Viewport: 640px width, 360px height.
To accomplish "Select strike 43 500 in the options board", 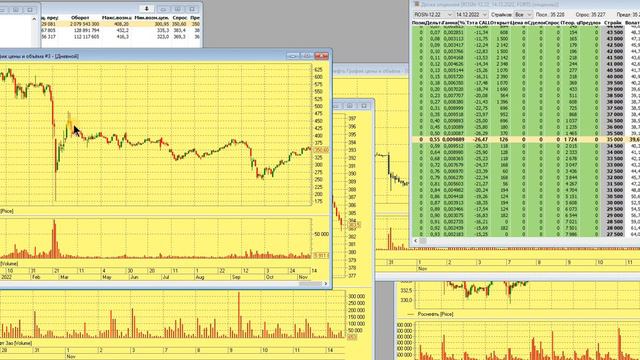I will [614, 32].
